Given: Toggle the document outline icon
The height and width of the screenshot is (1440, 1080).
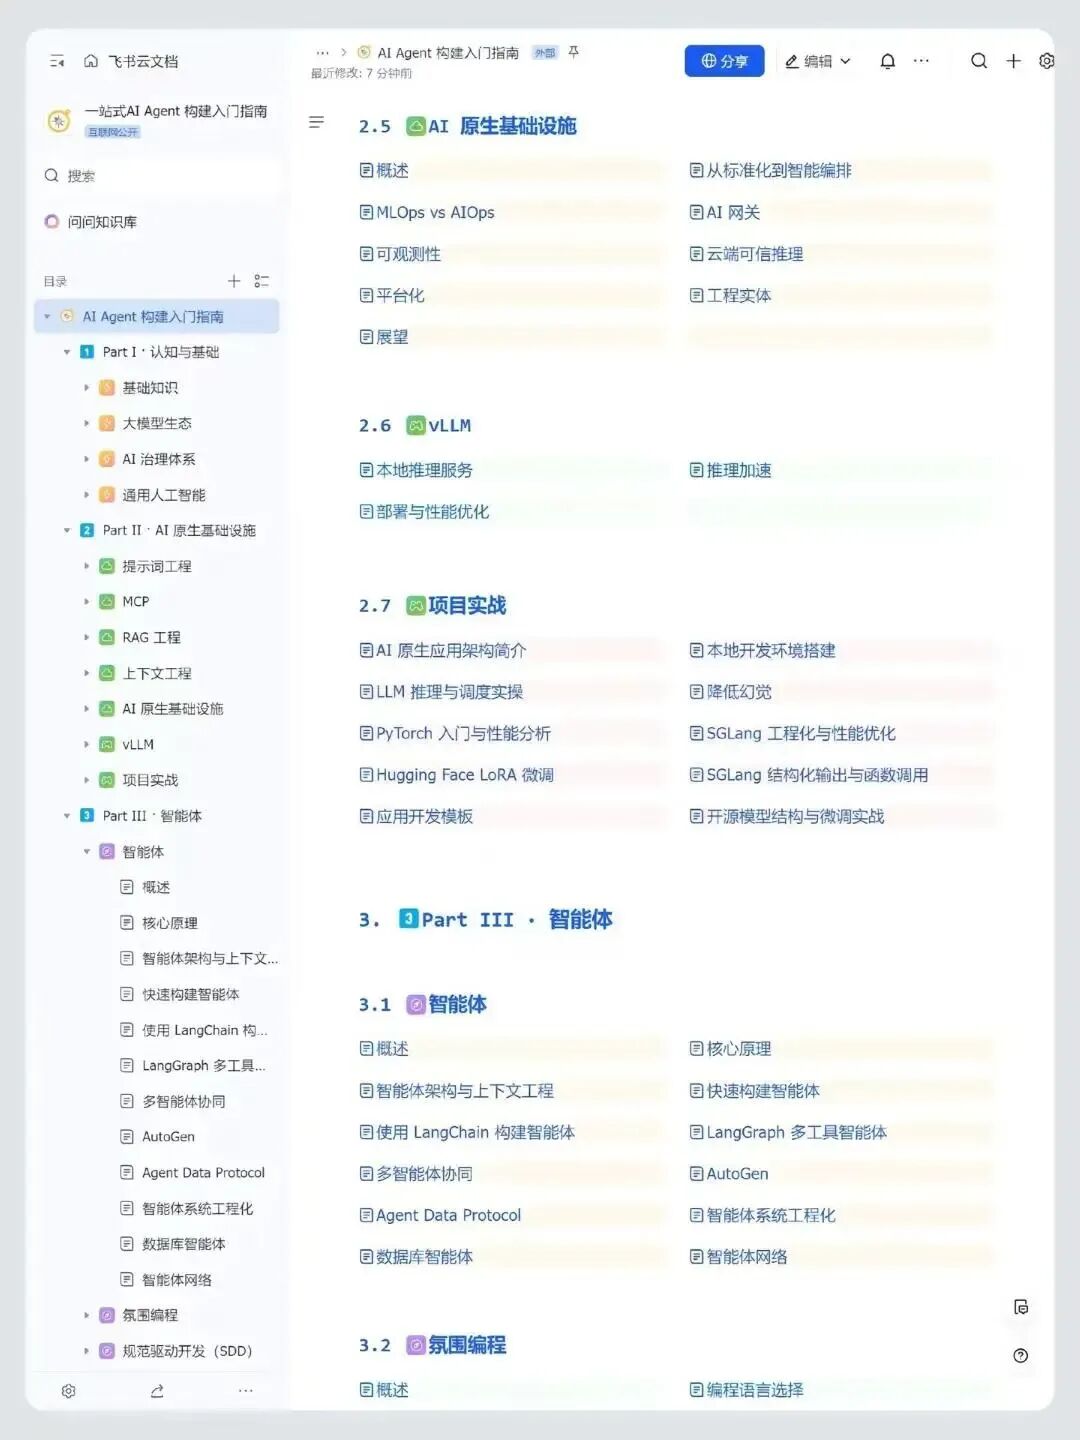Looking at the screenshot, I should (x=316, y=122).
